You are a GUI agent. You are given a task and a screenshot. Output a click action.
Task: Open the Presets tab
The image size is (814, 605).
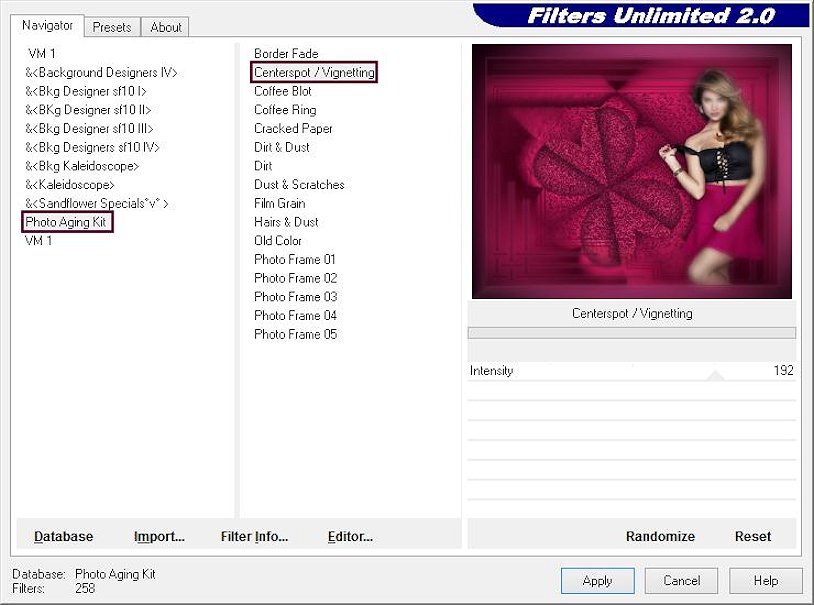(112, 27)
